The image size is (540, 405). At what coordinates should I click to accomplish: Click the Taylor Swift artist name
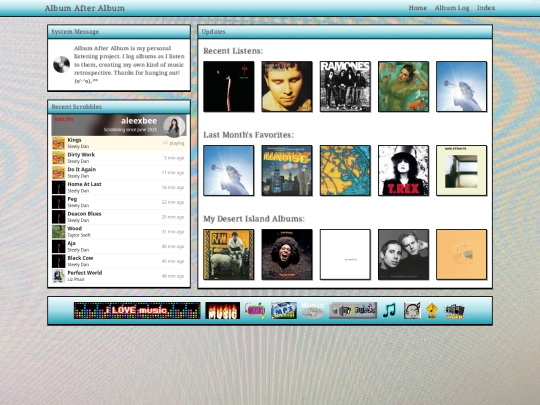(79, 235)
